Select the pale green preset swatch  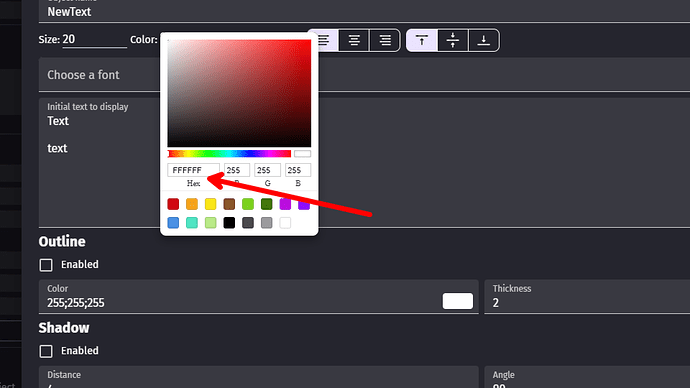(210, 223)
